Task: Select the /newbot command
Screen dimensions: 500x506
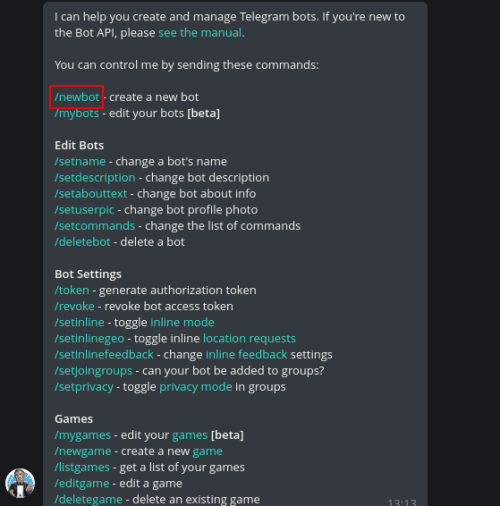Action: 77,97
